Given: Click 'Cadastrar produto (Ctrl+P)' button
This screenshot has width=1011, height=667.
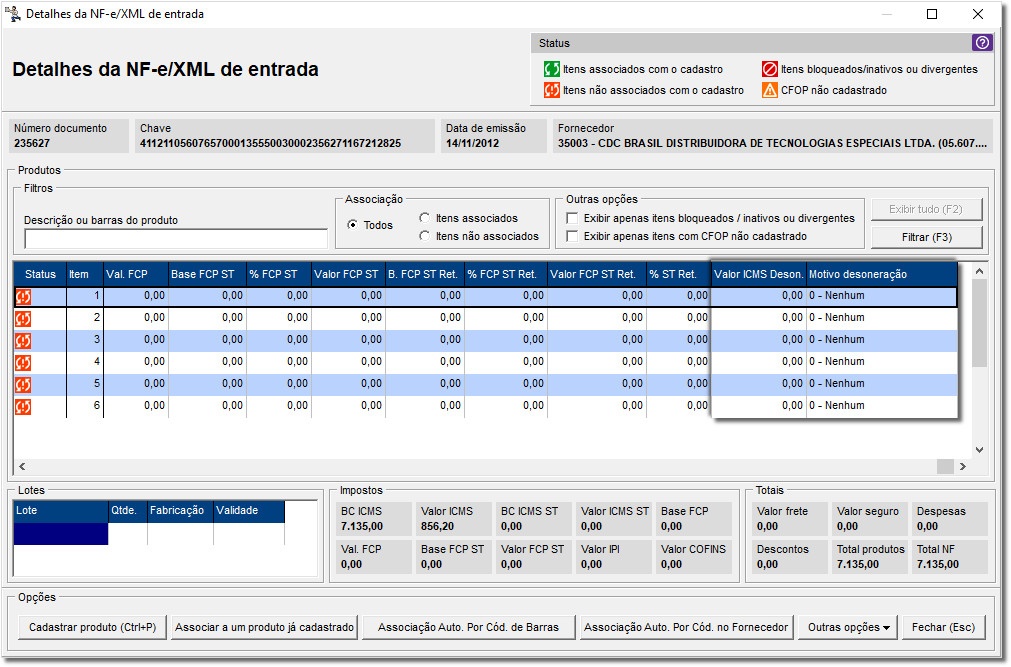Looking at the screenshot, I should pos(92,627).
